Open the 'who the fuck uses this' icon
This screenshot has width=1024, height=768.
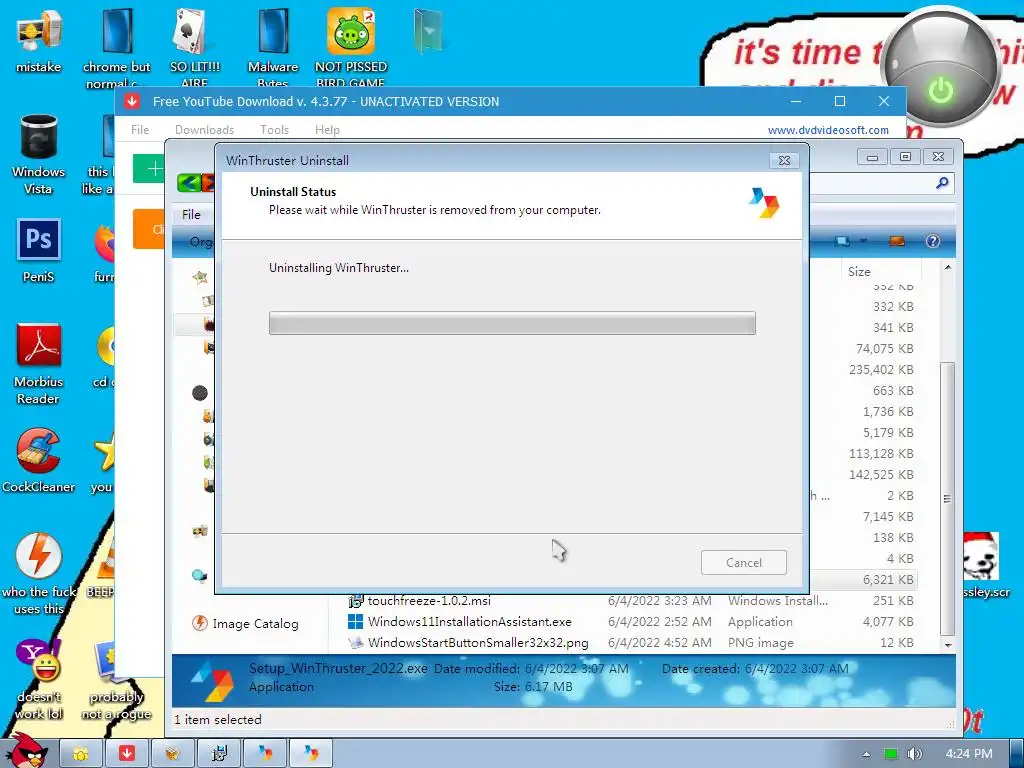pos(39,573)
